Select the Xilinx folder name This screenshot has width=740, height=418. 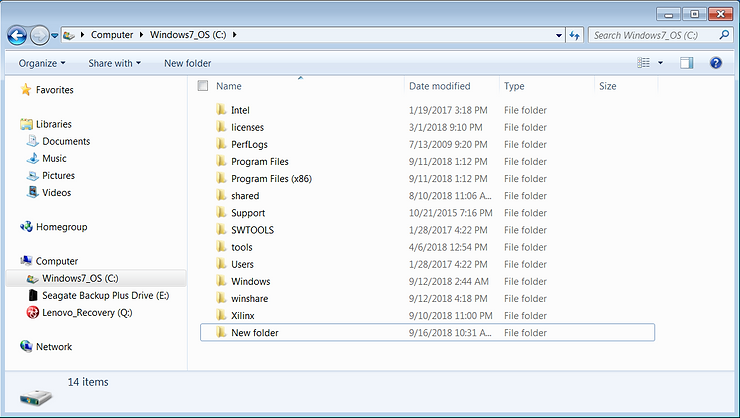pyautogui.click(x=243, y=316)
